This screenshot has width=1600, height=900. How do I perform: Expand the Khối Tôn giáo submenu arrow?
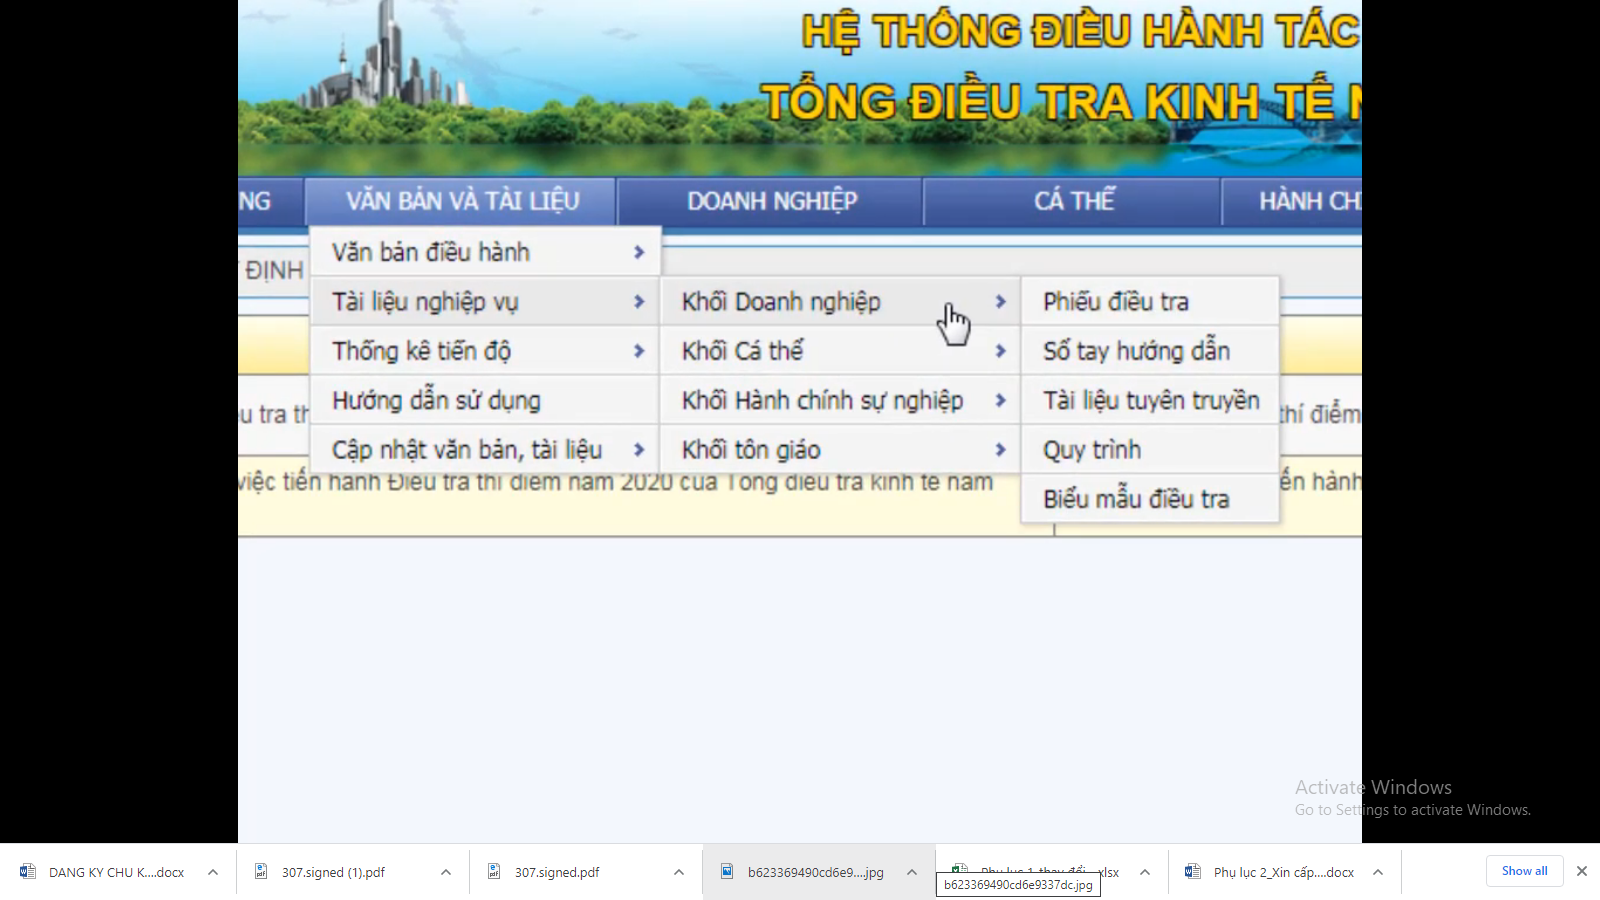coord(1000,449)
